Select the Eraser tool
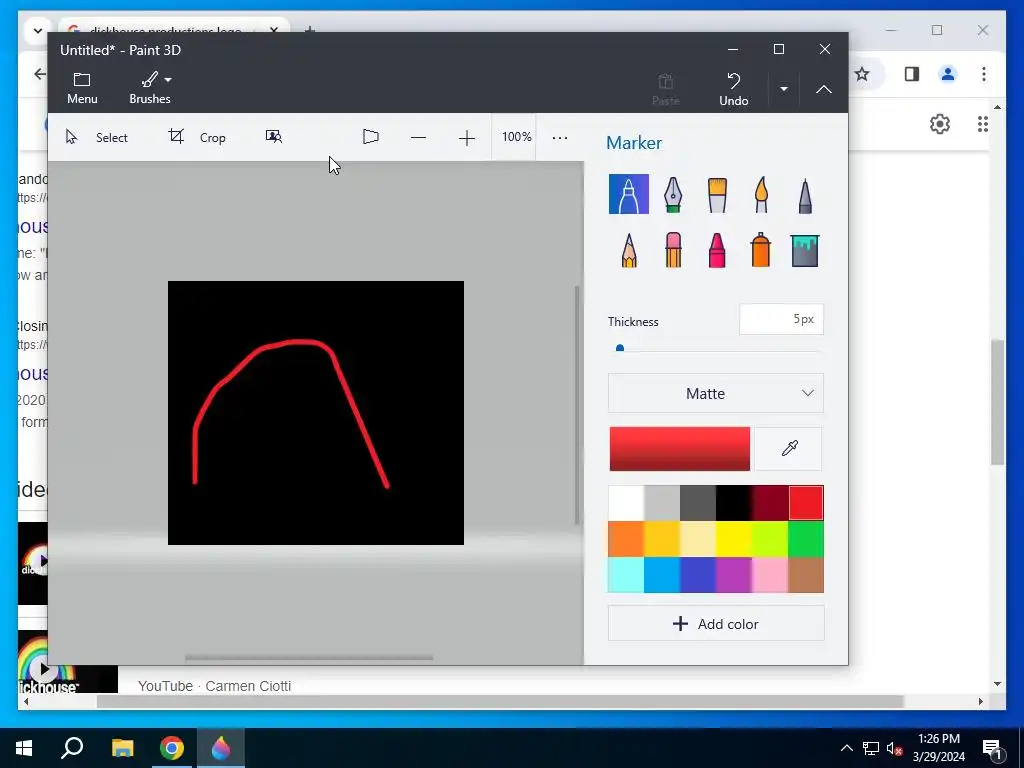The image size is (1024, 768). point(673,250)
